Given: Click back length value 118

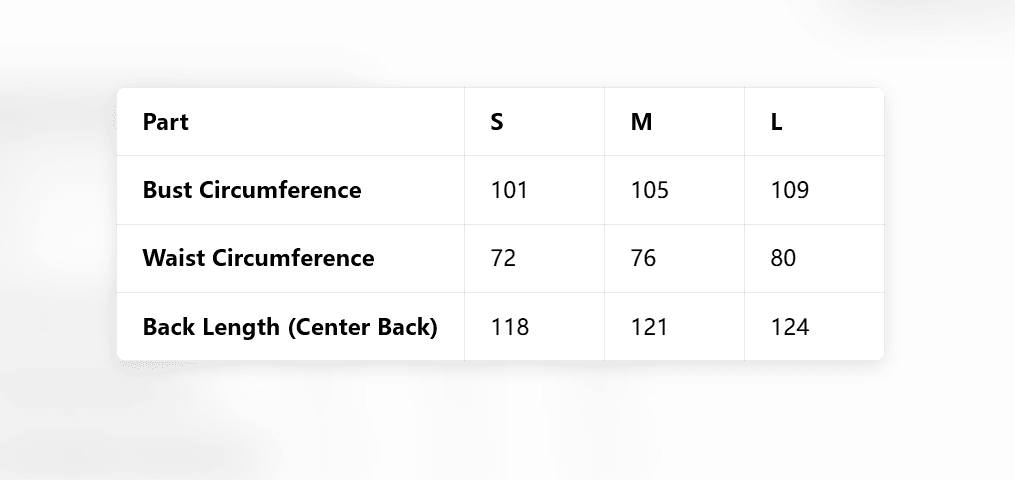Looking at the screenshot, I should [x=509, y=327].
